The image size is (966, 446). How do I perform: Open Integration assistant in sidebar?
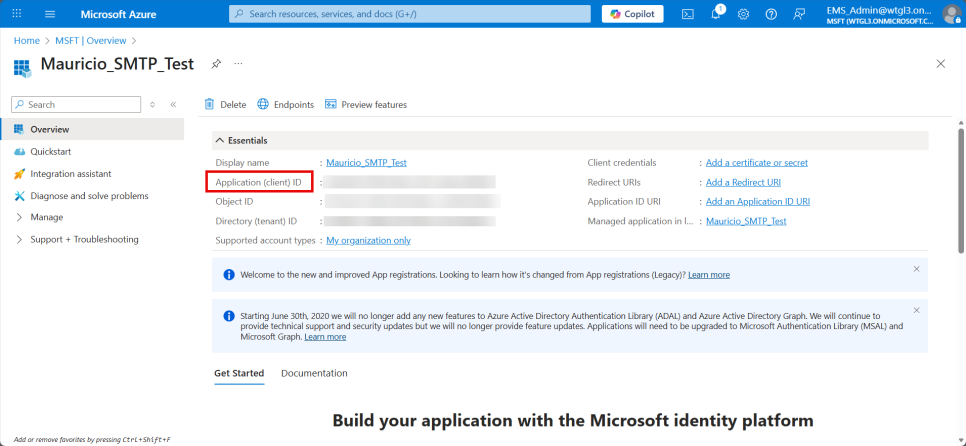click(70, 174)
